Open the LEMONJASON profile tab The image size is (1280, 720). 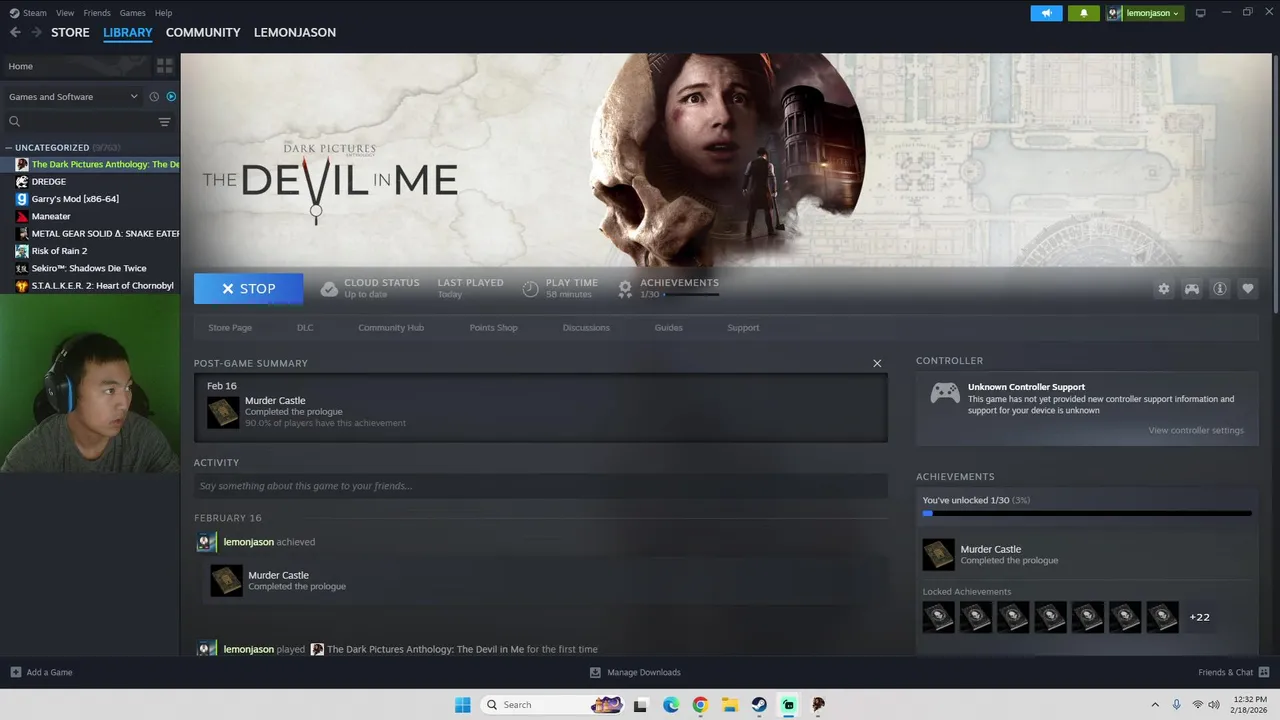pos(295,32)
